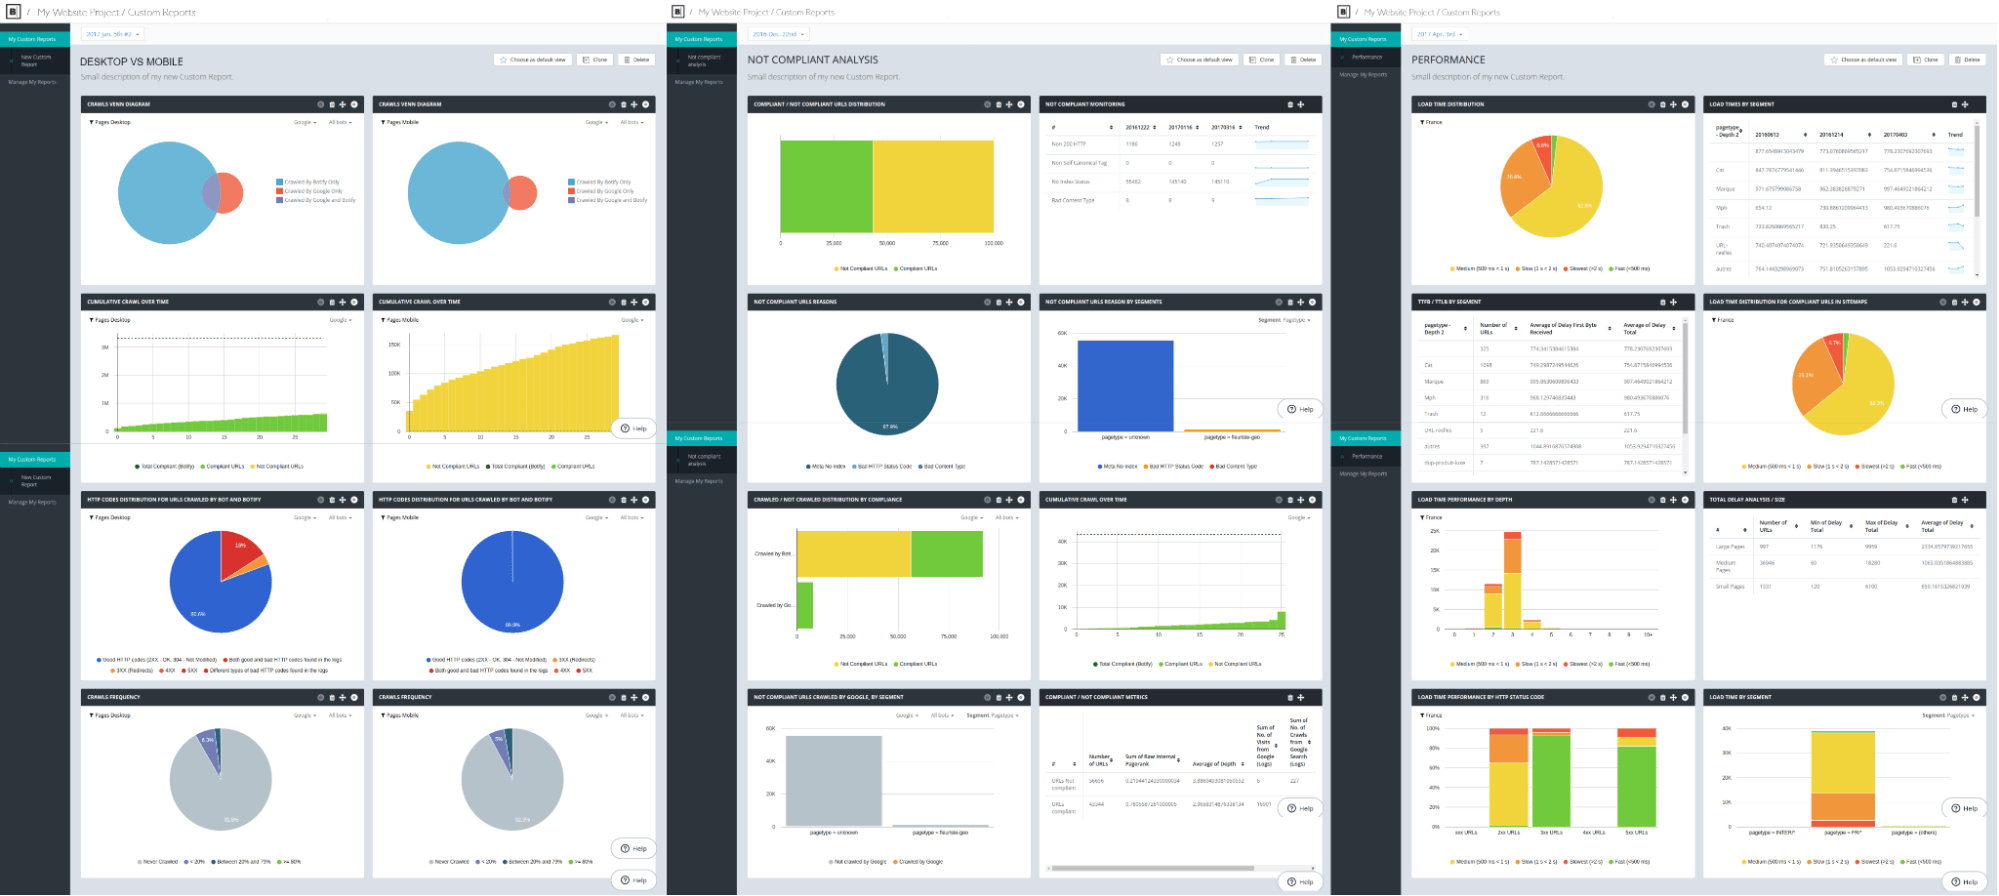Open the 2017 Jan. 5th #2 crawl date dropdown
1999x896 pixels.
[110, 34]
